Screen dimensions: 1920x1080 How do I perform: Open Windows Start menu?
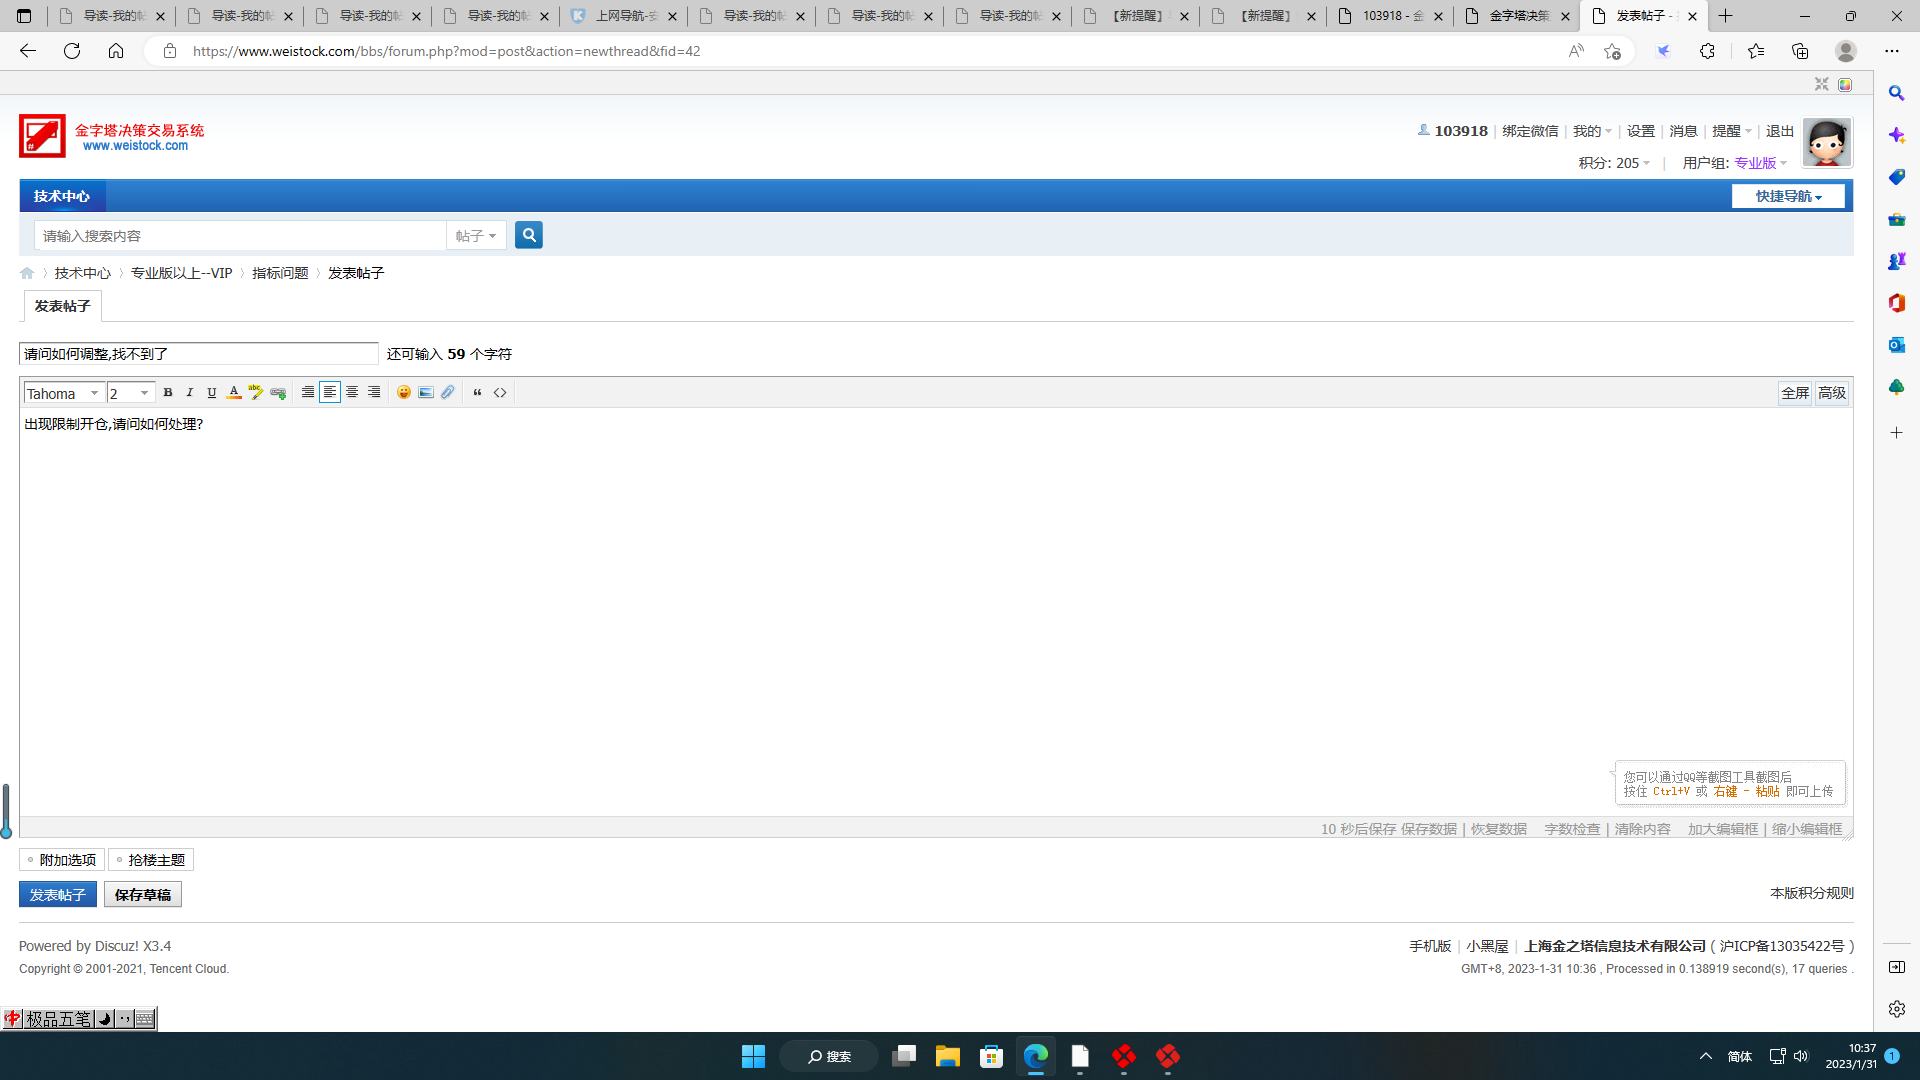[753, 1056]
